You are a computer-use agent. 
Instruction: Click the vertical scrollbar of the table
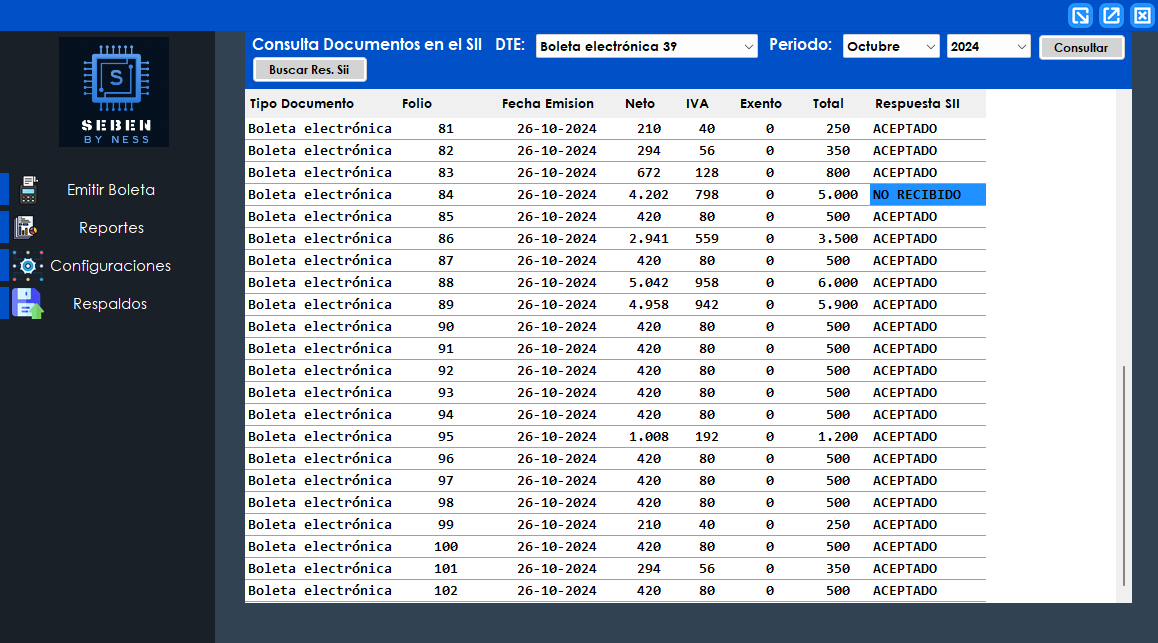tap(1124, 475)
